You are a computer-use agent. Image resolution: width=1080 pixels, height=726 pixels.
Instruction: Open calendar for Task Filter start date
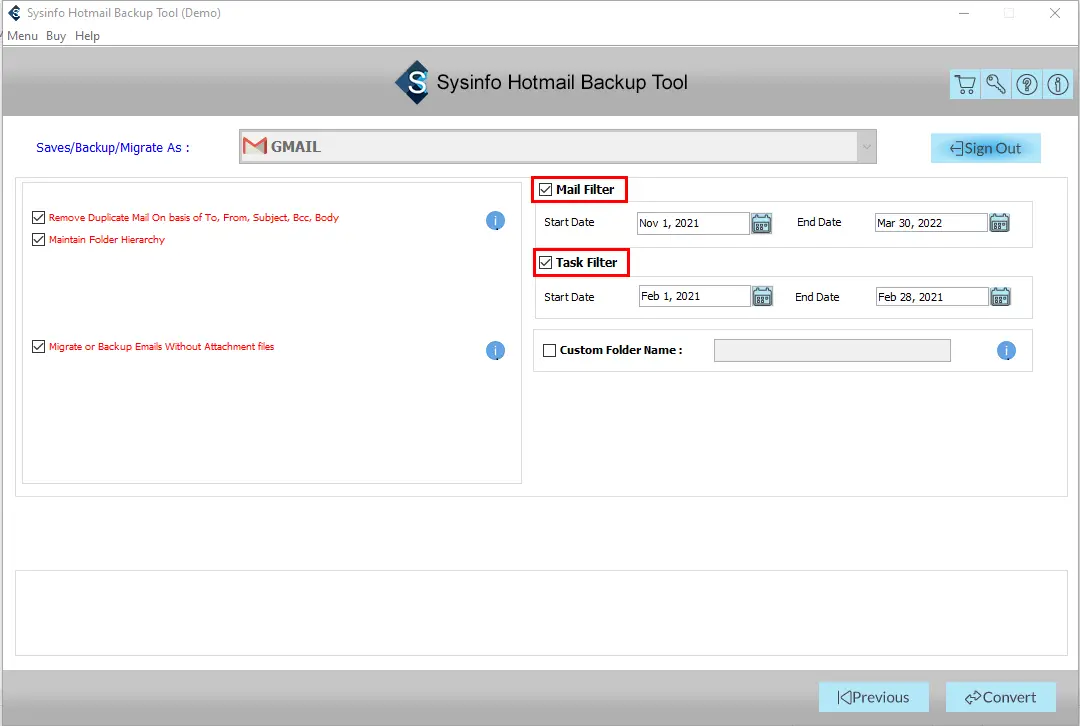pyautogui.click(x=762, y=296)
